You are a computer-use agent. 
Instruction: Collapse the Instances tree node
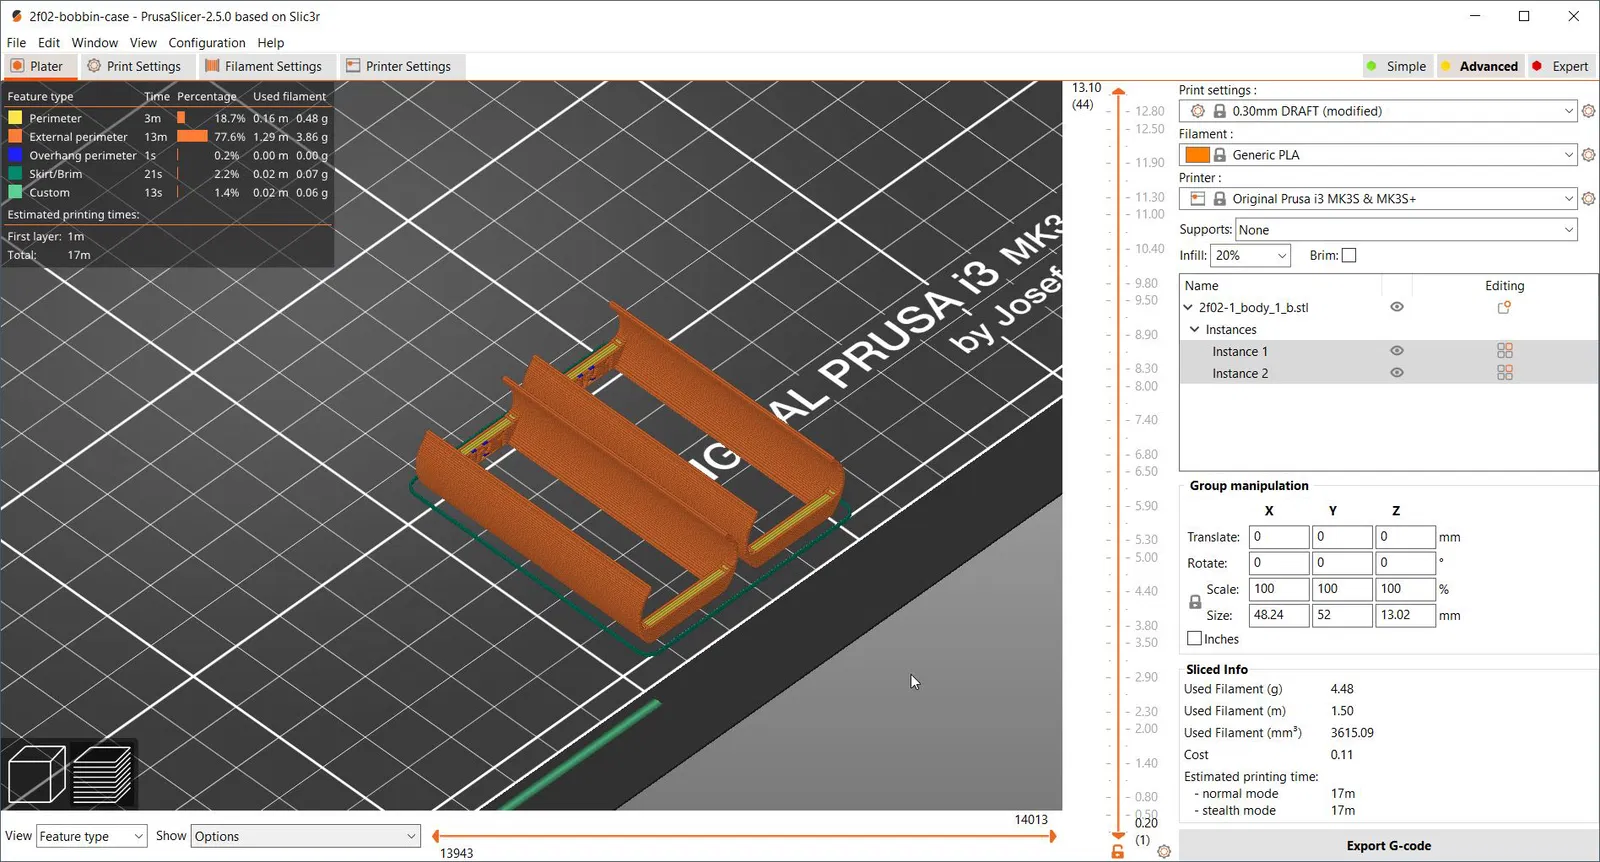(x=1194, y=330)
